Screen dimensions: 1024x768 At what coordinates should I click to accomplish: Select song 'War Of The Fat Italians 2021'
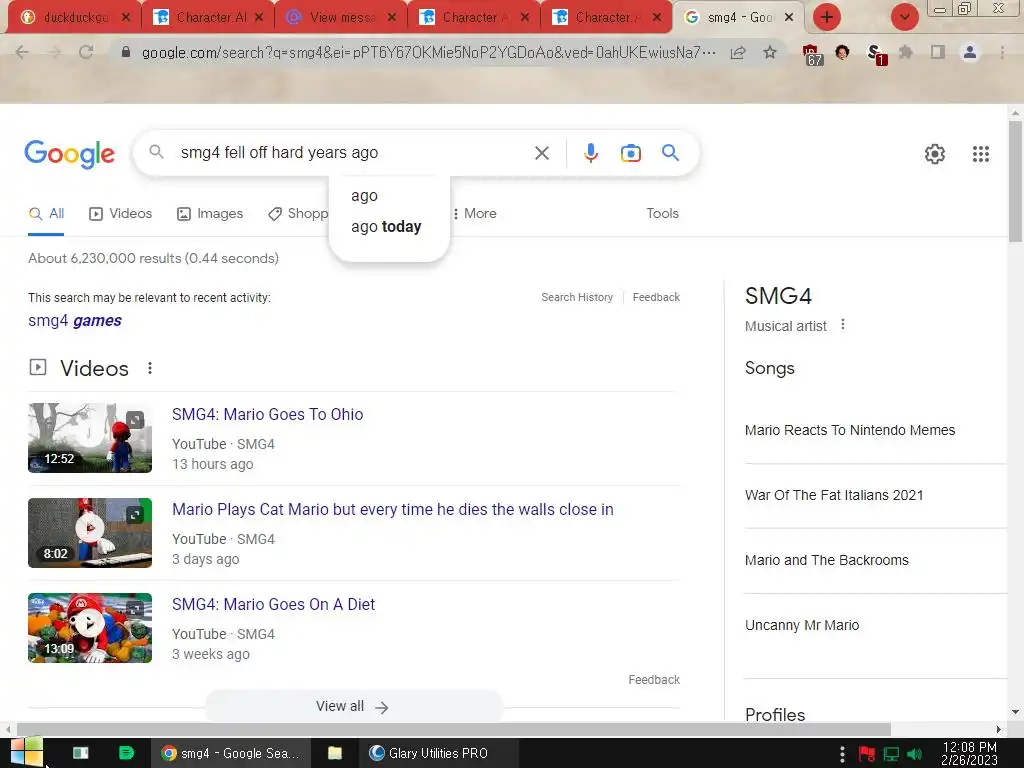pyautogui.click(x=834, y=495)
